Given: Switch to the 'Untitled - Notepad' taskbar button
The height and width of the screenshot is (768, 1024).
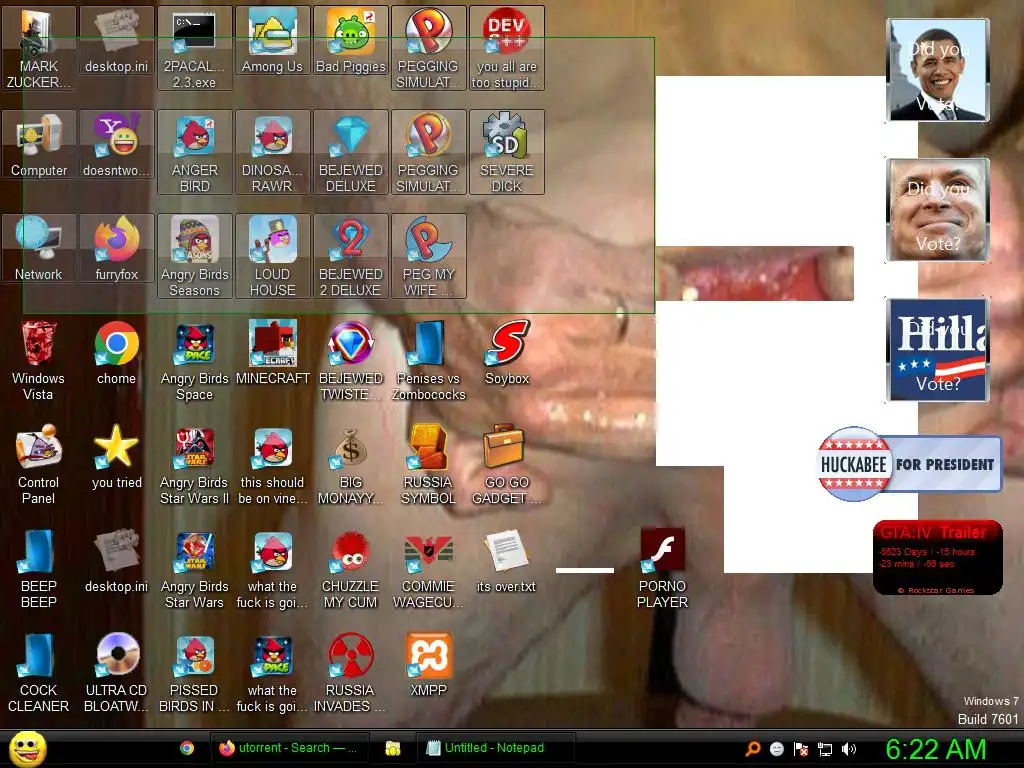Looking at the screenshot, I should tap(496, 748).
